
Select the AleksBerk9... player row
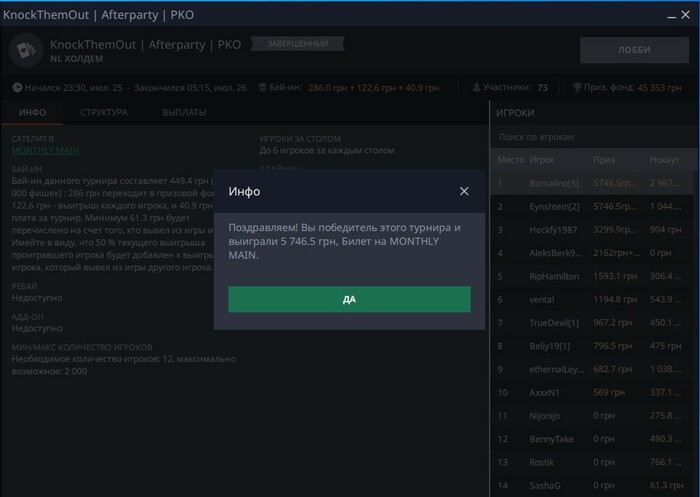tap(592, 253)
